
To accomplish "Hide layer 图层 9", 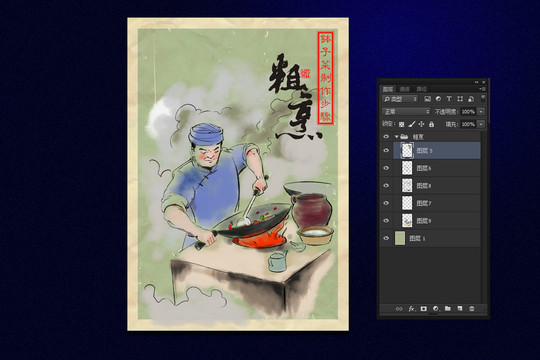I will click(x=386, y=221).
